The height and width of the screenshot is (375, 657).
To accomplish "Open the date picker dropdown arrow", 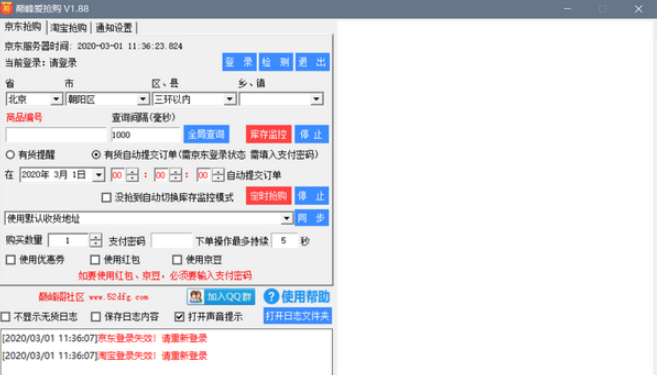I will 98,175.
